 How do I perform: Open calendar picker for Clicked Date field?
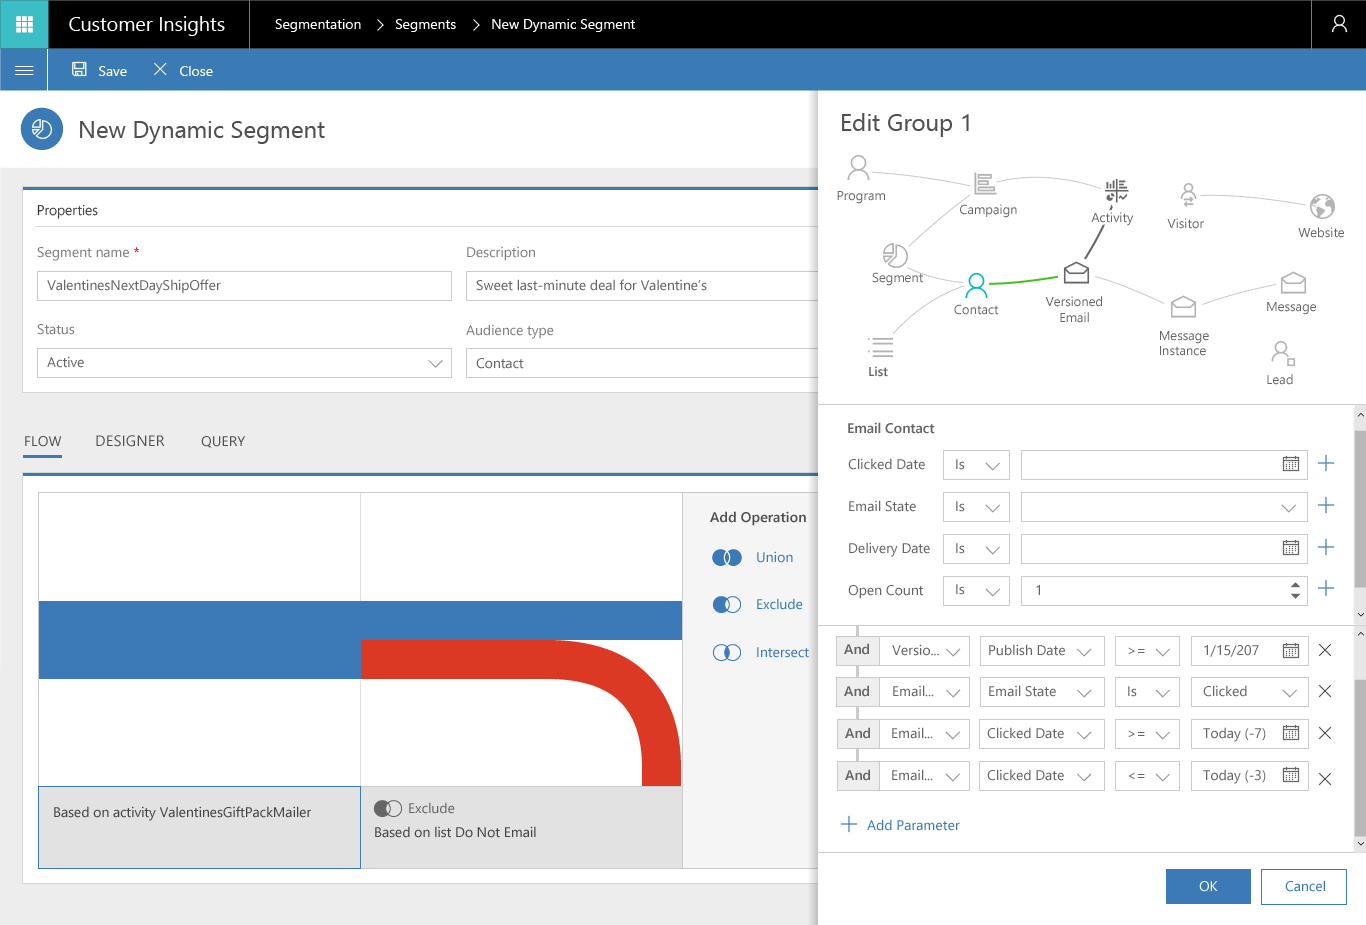[x=1291, y=464]
